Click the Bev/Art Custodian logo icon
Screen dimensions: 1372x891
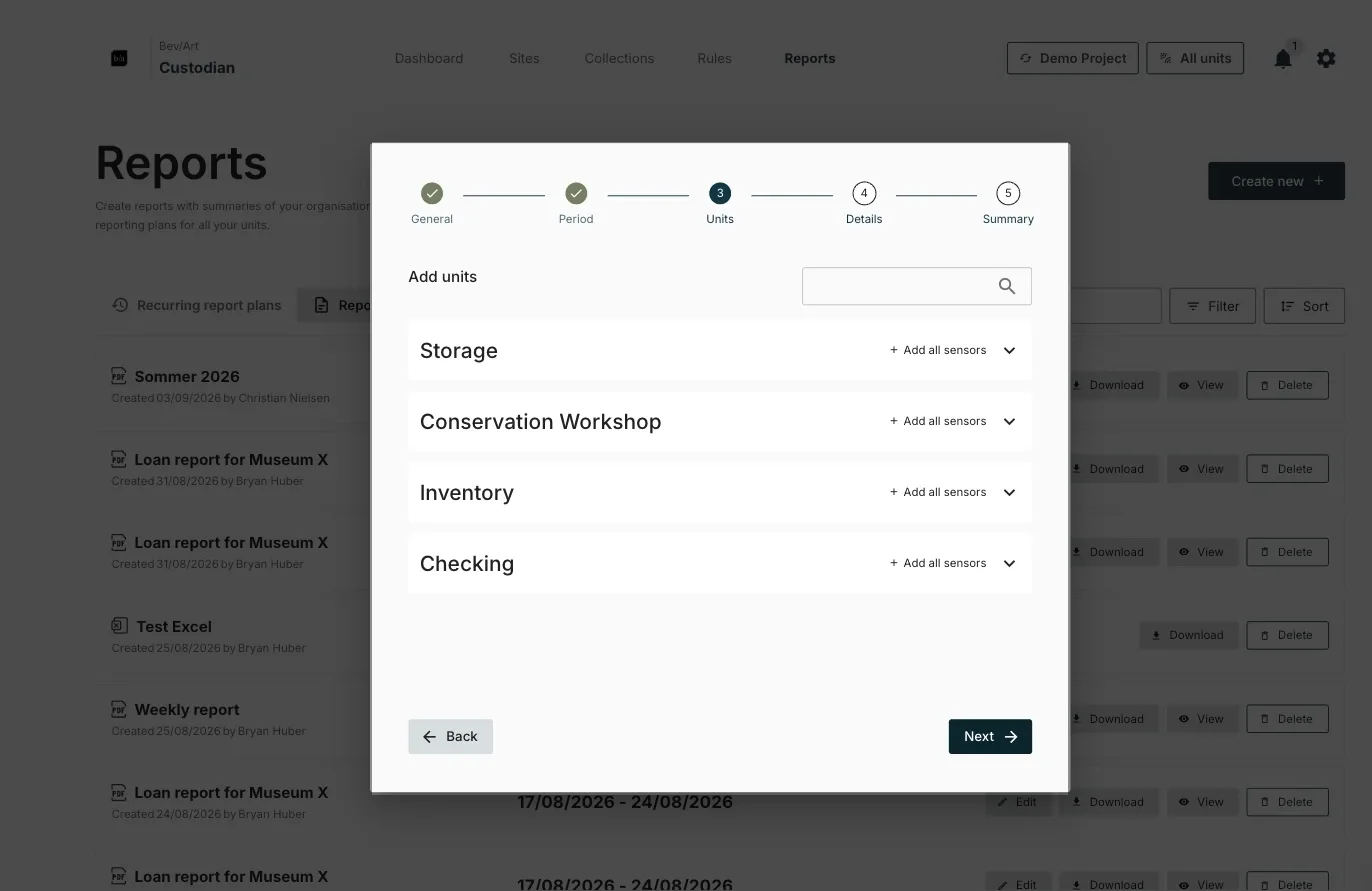119,59
